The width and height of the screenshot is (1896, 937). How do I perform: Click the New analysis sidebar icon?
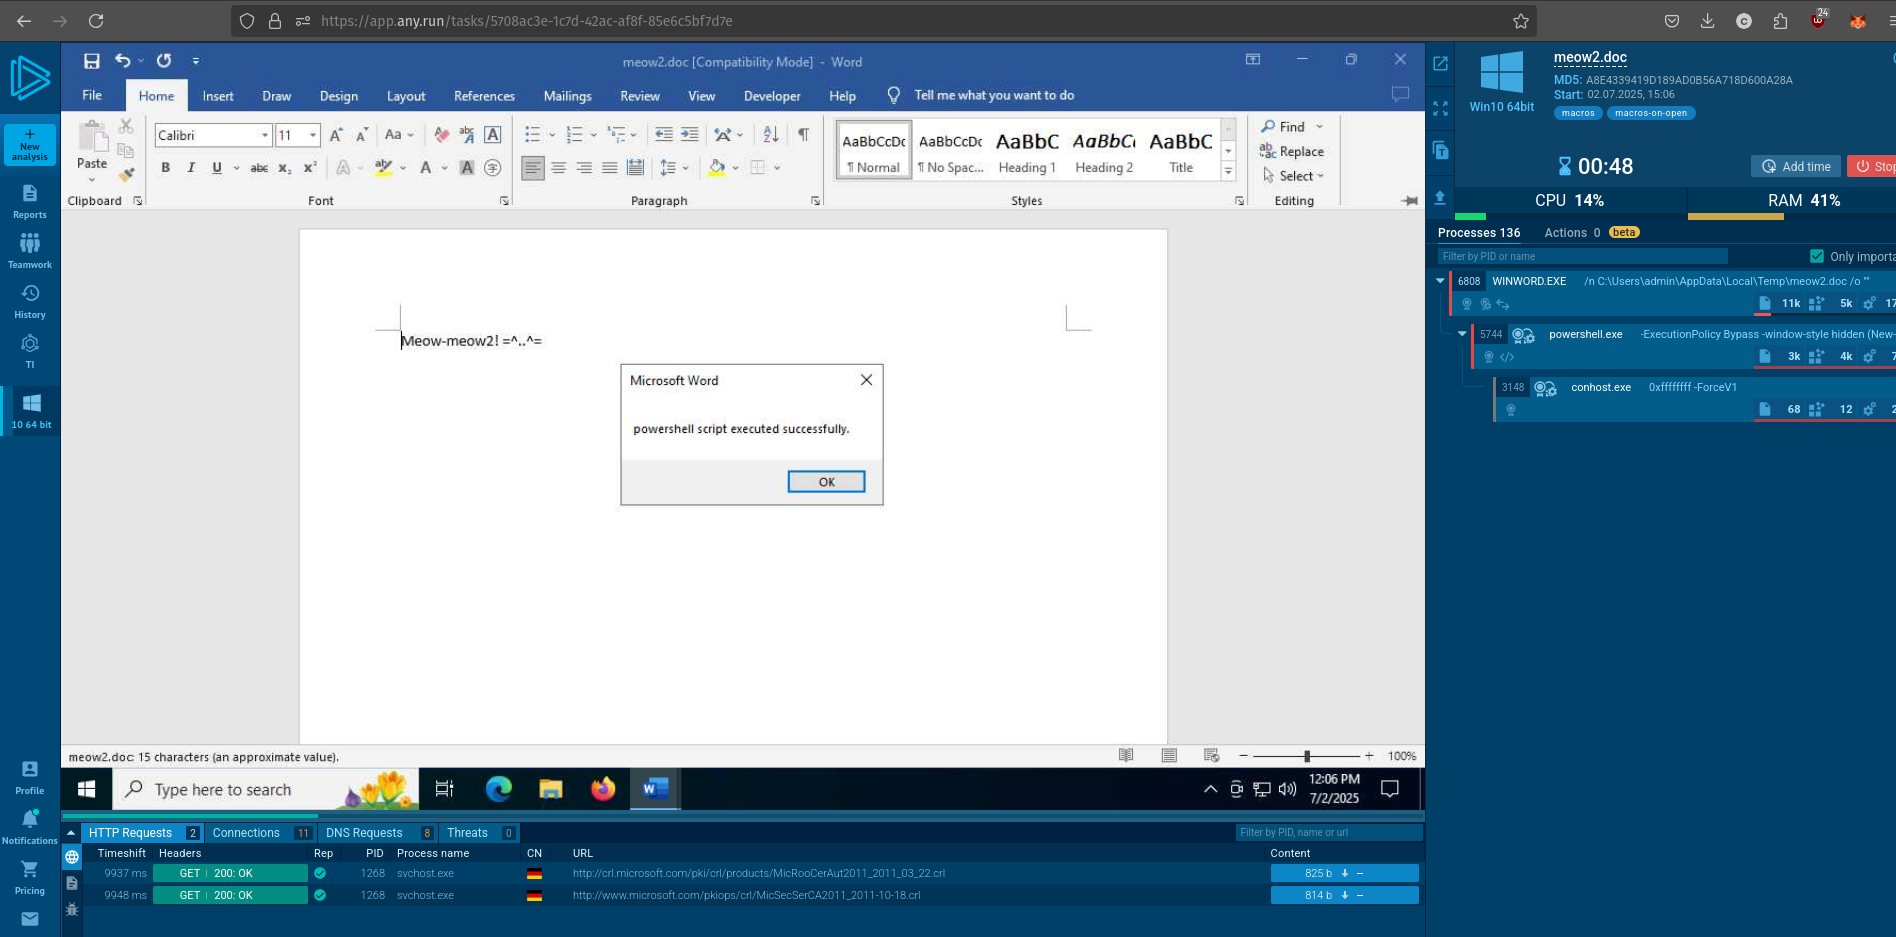[29, 145]
